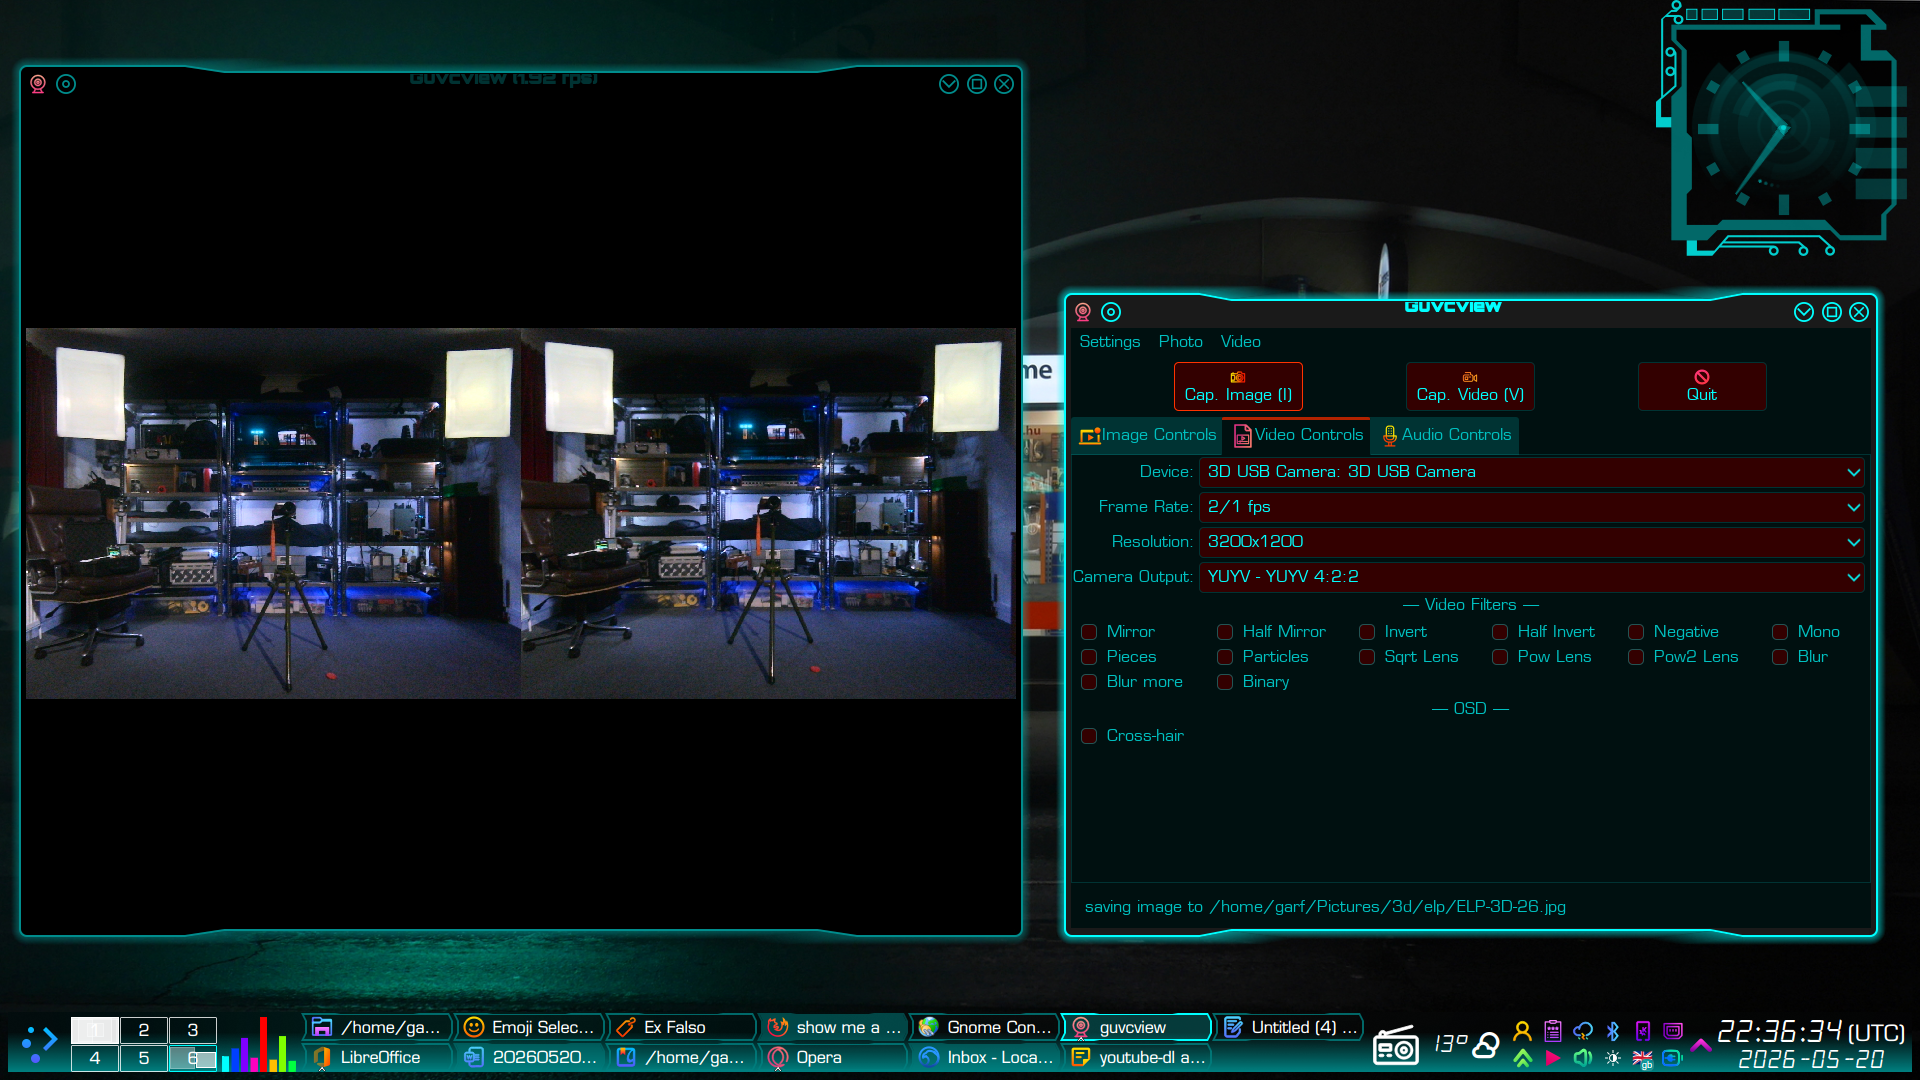
Task: Switch to 'show me a ...' taskbar window
Action: click(835, 1027)
